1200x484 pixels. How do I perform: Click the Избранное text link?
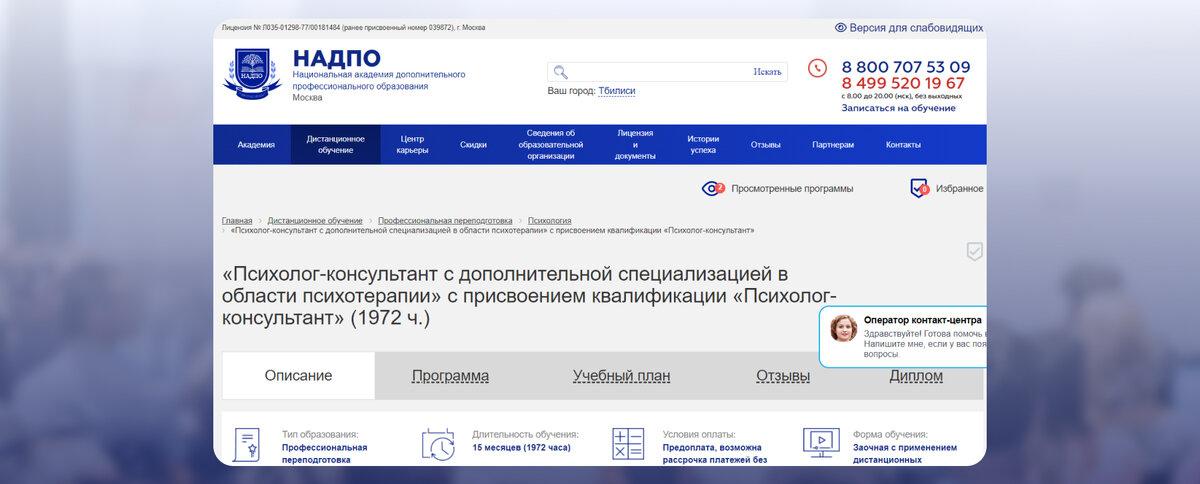point(960,188)
